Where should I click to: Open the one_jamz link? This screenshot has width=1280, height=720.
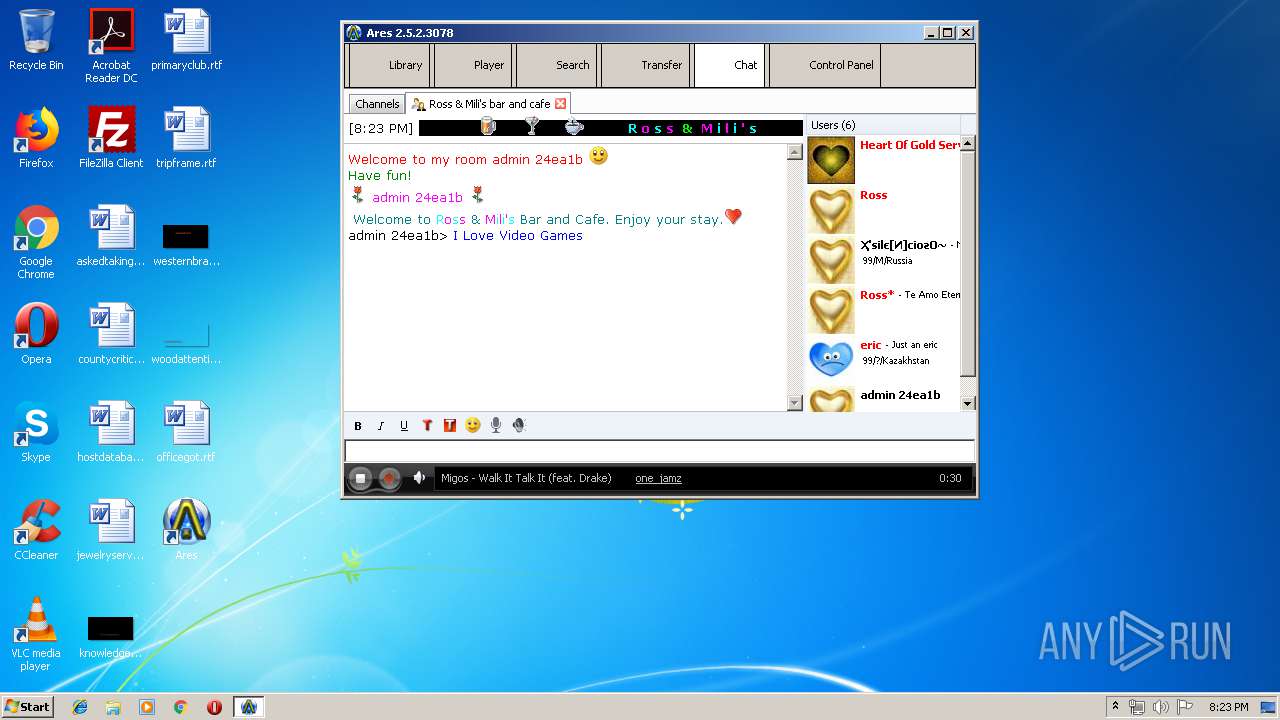pyautogui.click(x=658, y=478)
